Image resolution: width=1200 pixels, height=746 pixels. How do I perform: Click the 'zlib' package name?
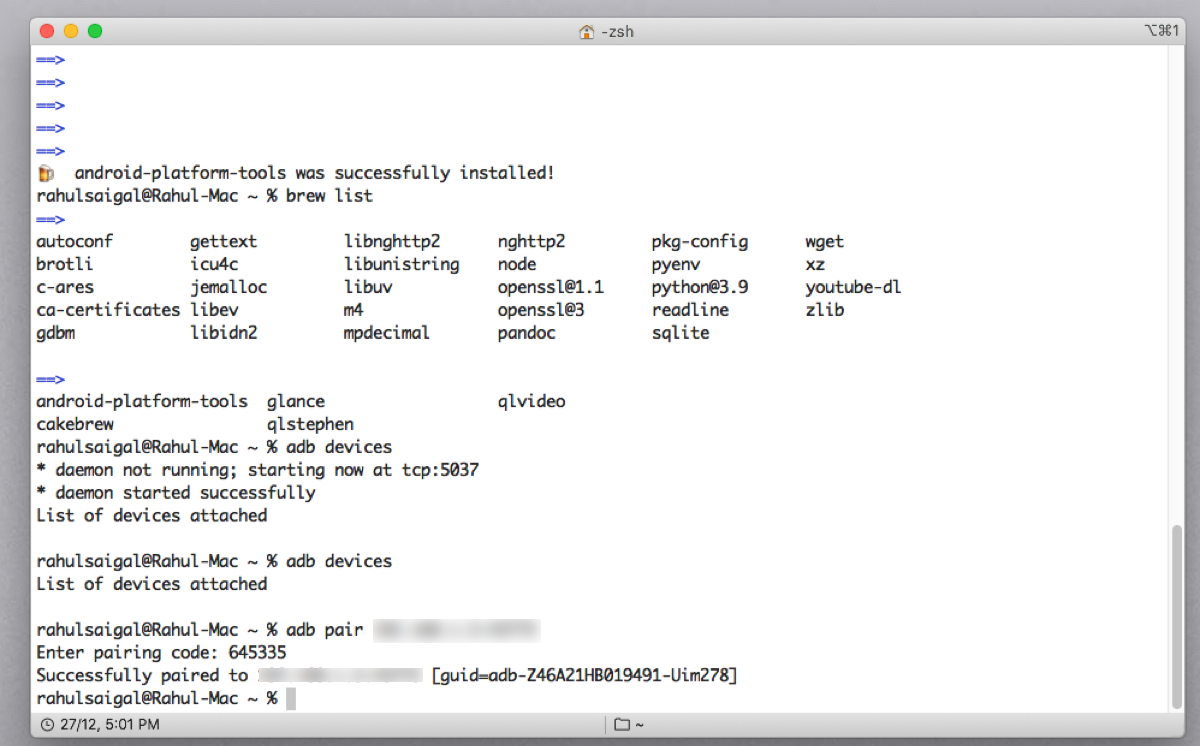tap(824, 310)
